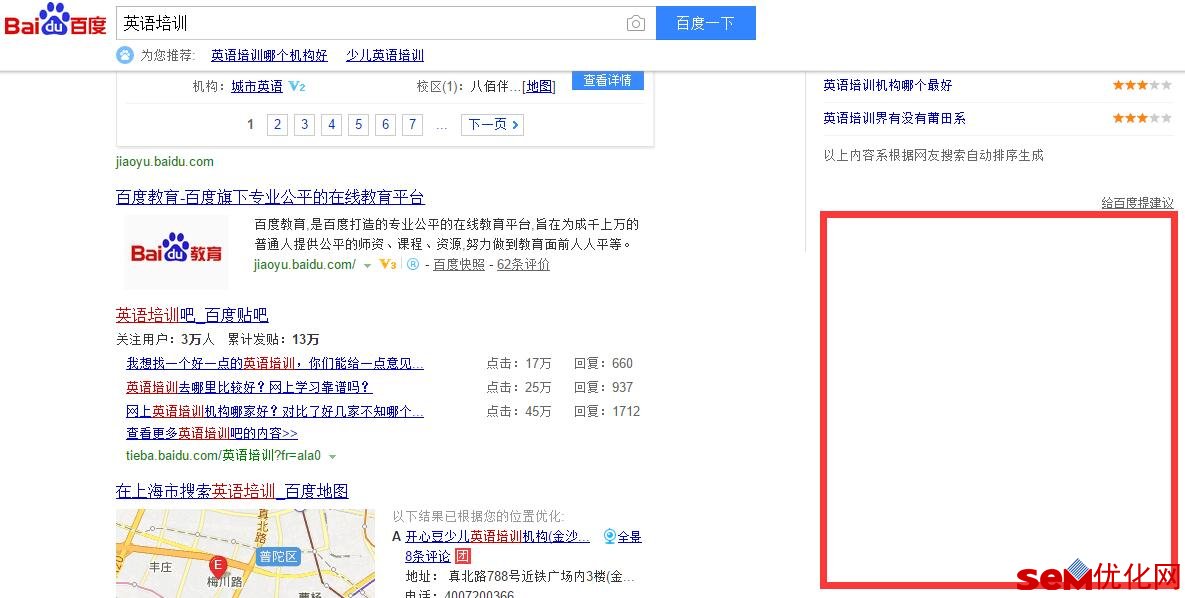Click 以上内容系根据网友搜索自动排序生成 note
Image resolution: width=1185 pixels, height=598 pixels.
click(x=933, y=155)
